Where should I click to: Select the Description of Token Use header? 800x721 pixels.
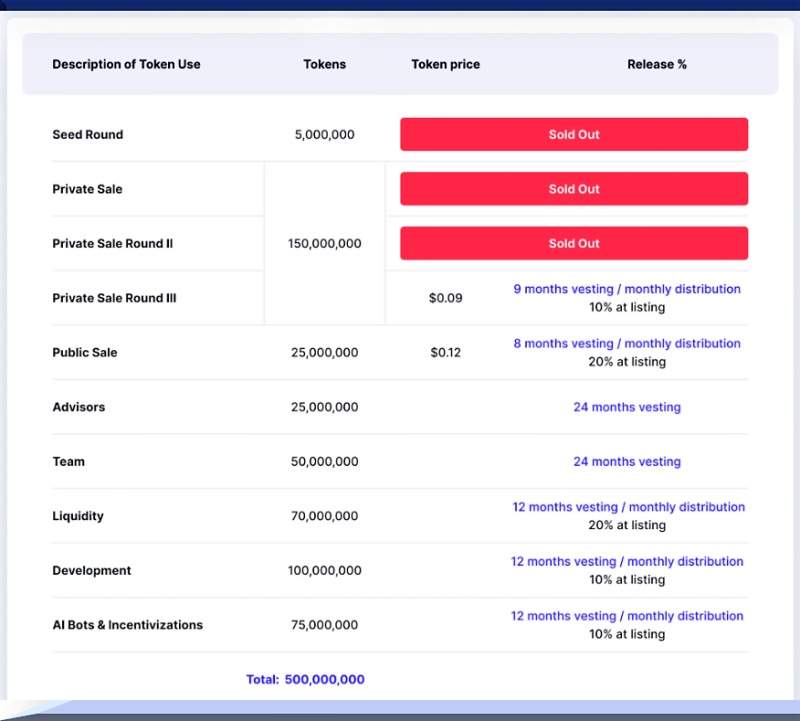pos(126,64)
